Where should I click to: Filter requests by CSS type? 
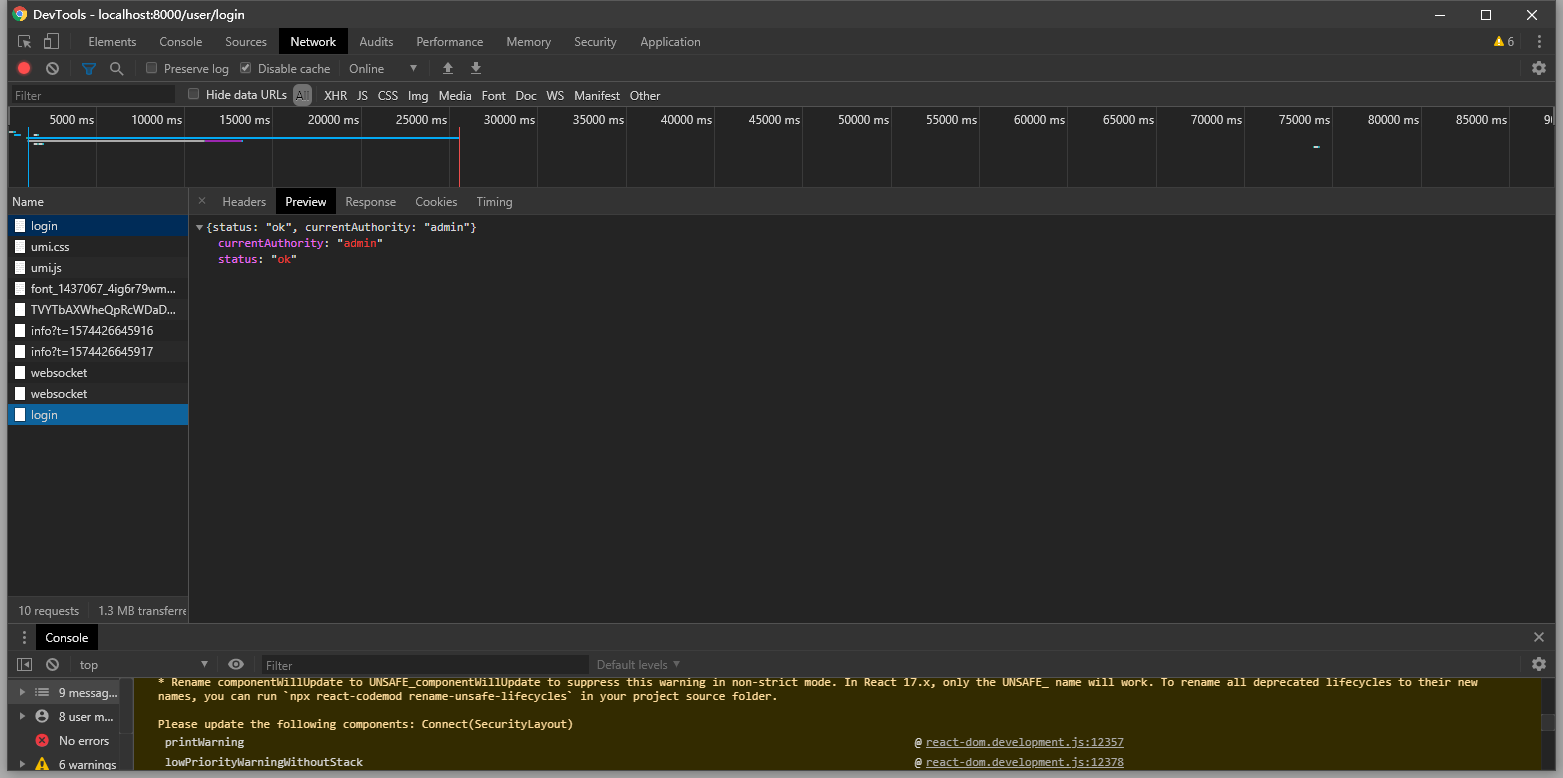tap(388, 96)
